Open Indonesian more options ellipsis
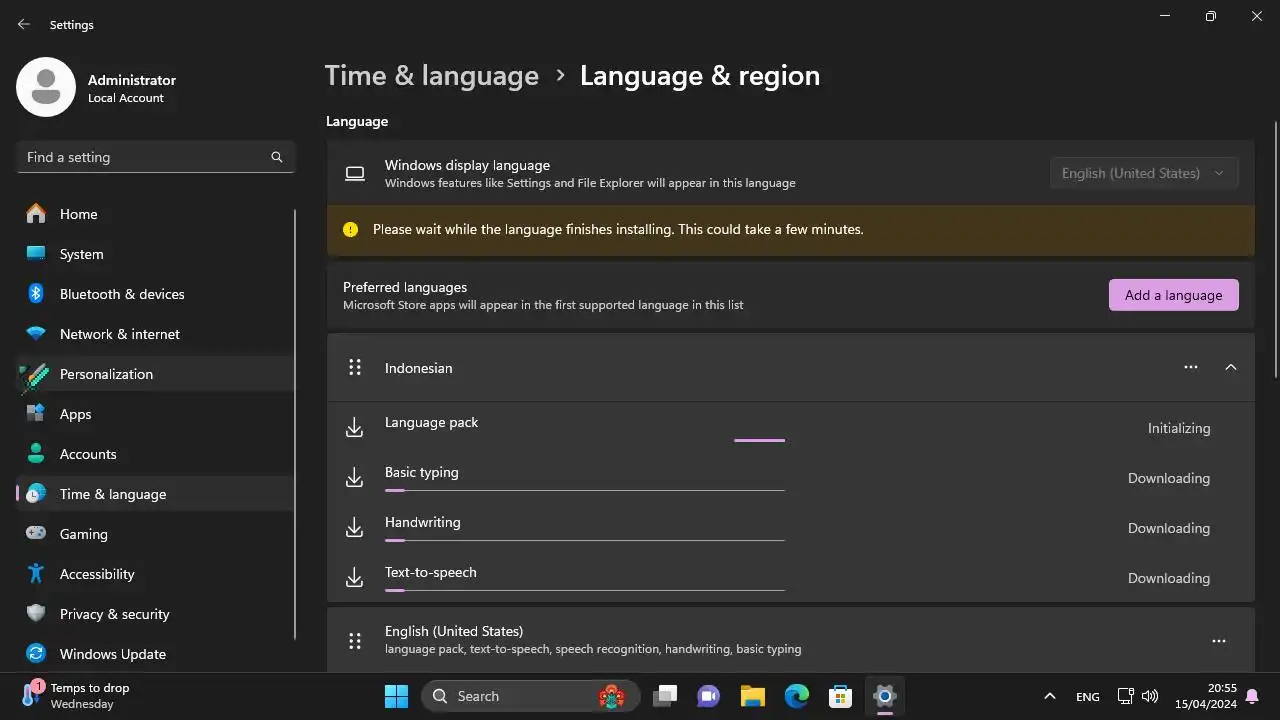 pos(1191,368)
